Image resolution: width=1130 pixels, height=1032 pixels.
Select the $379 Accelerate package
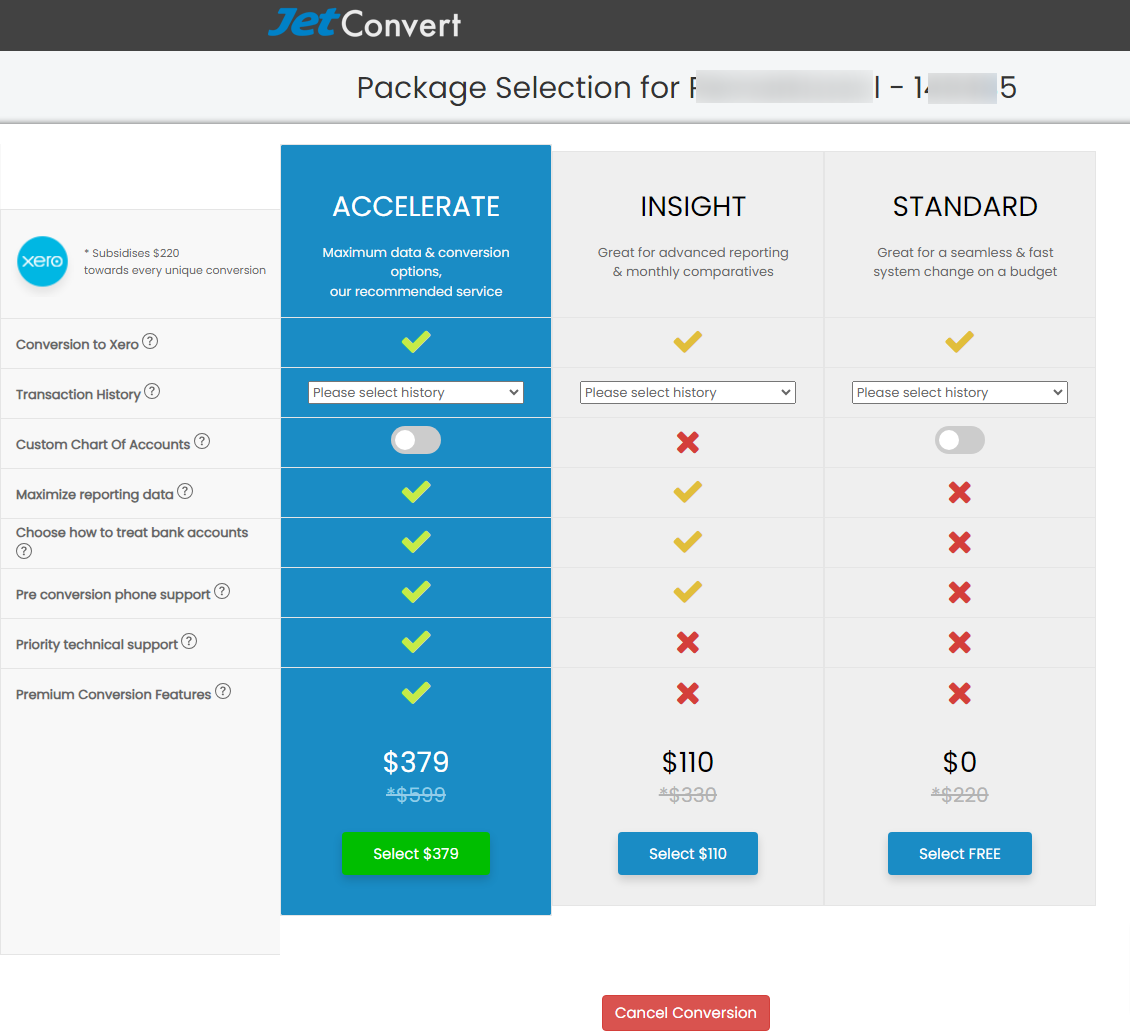(x=416, y=853)
